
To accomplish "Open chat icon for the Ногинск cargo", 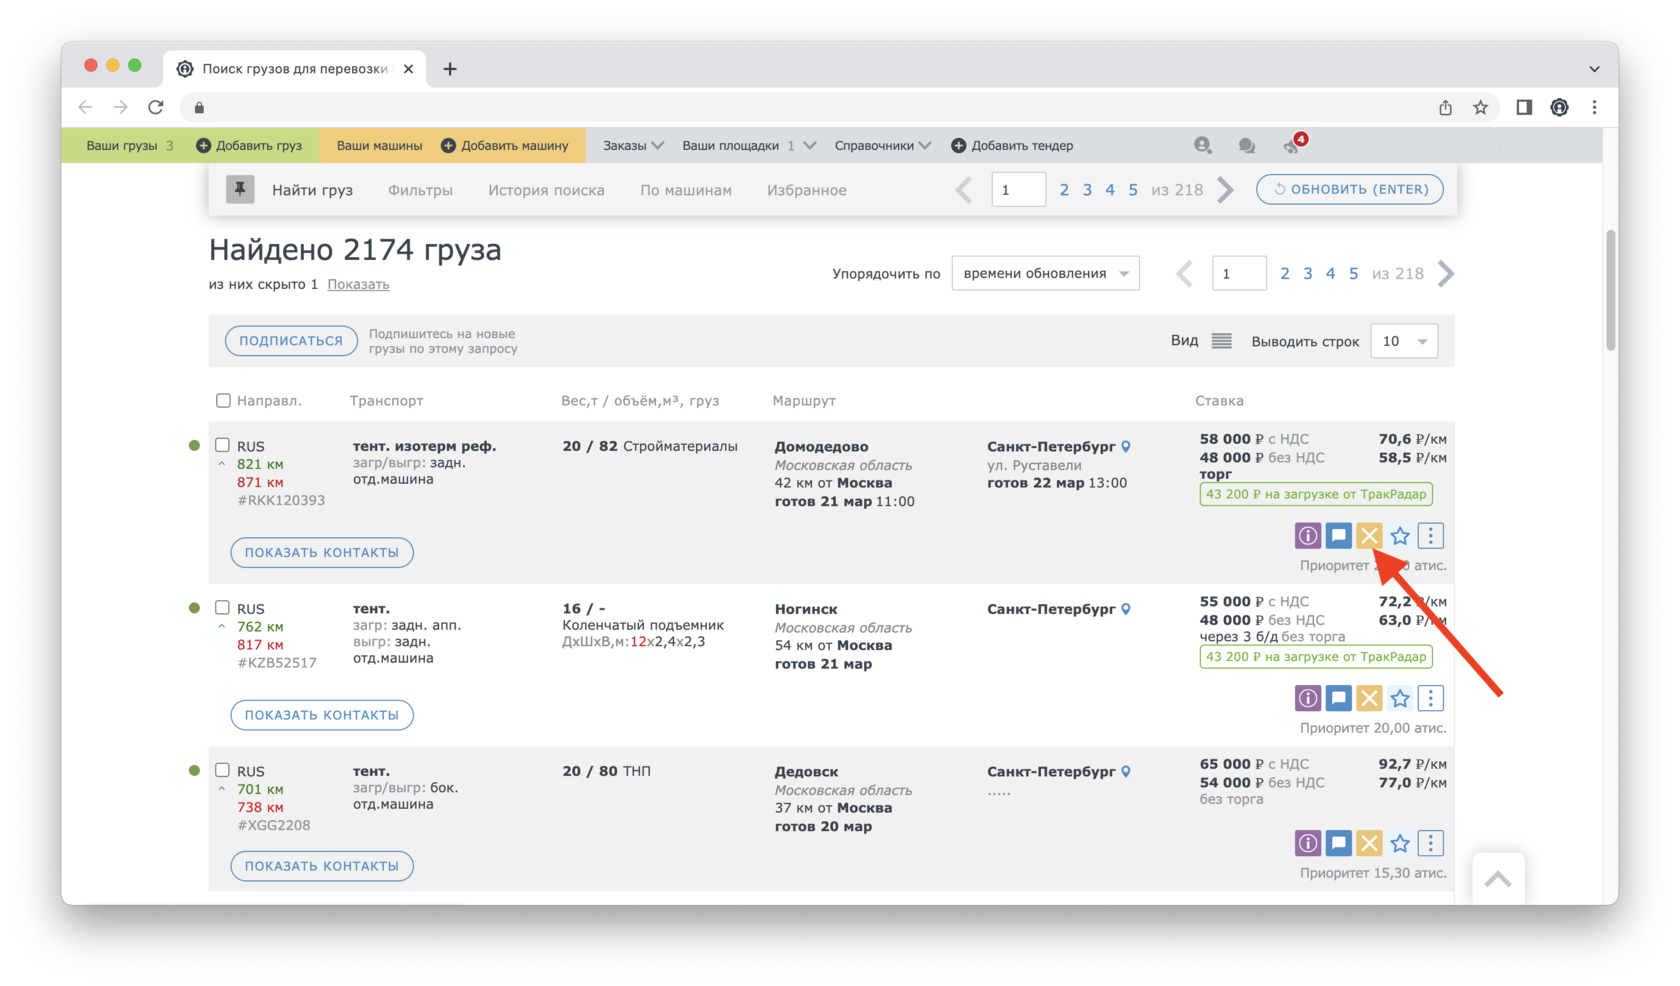I will [1338, 698].
